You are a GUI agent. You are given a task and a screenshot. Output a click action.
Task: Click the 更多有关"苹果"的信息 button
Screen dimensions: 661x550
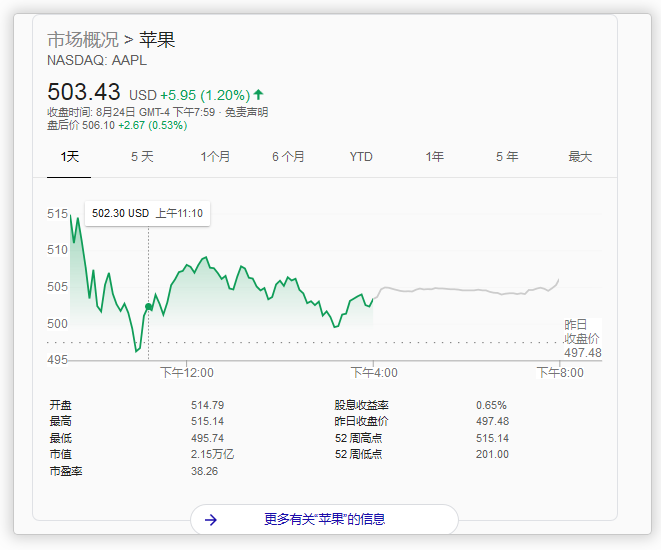pos(324,519)
